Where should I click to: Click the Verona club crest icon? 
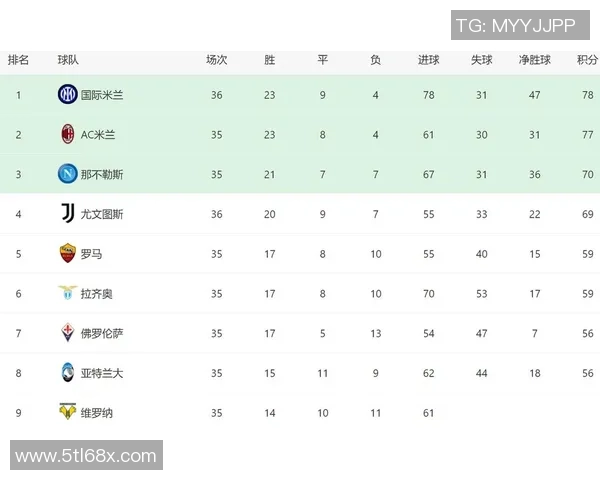click(x=67, y=412)
